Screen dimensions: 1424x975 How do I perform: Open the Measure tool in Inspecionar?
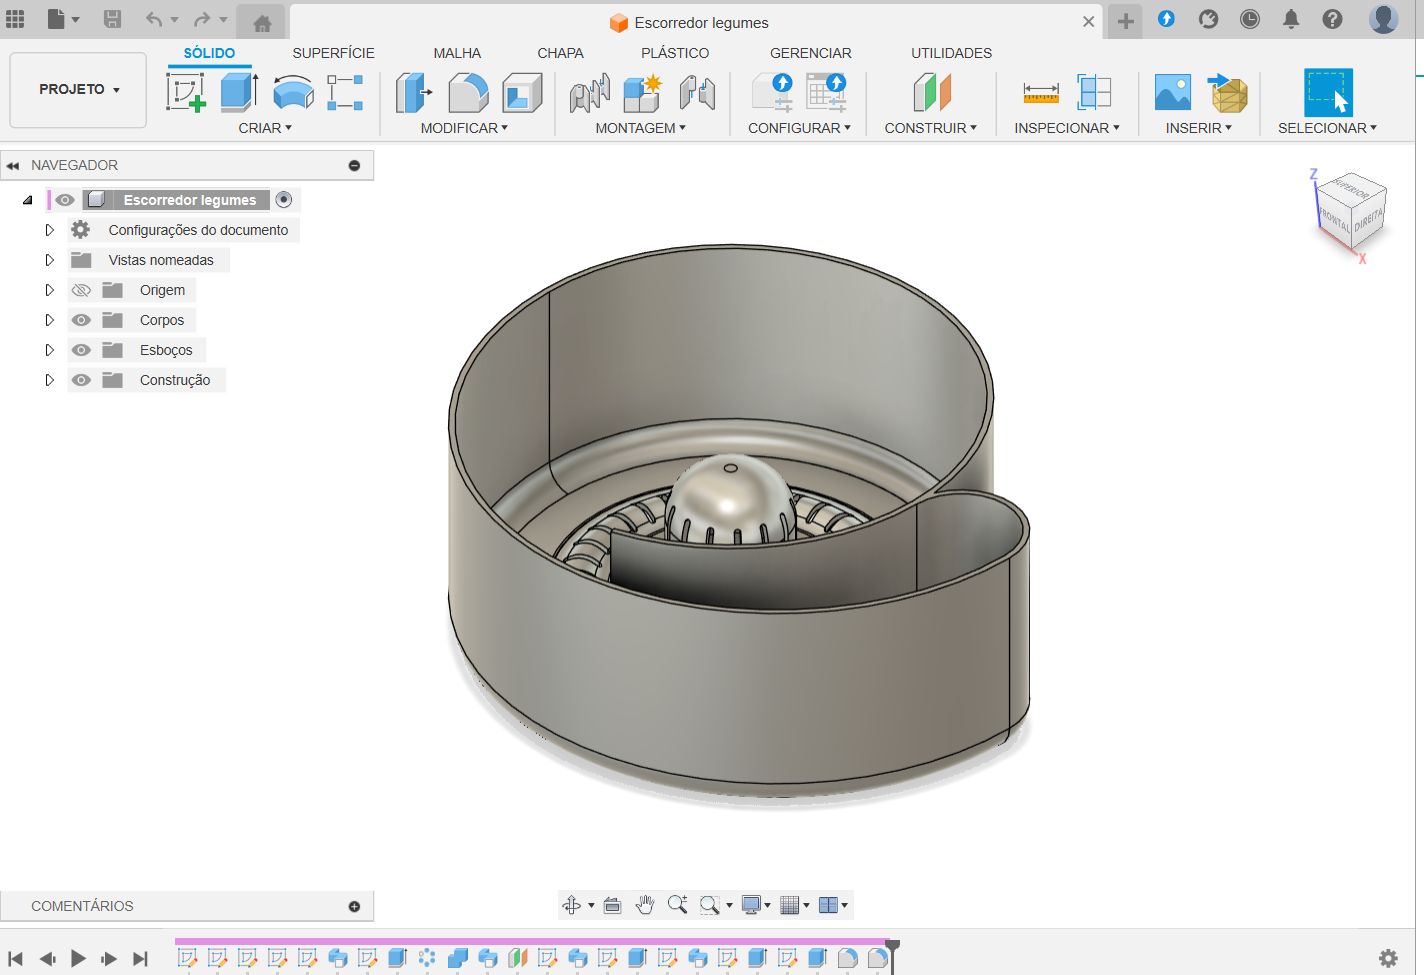[x=1040, y=93]
